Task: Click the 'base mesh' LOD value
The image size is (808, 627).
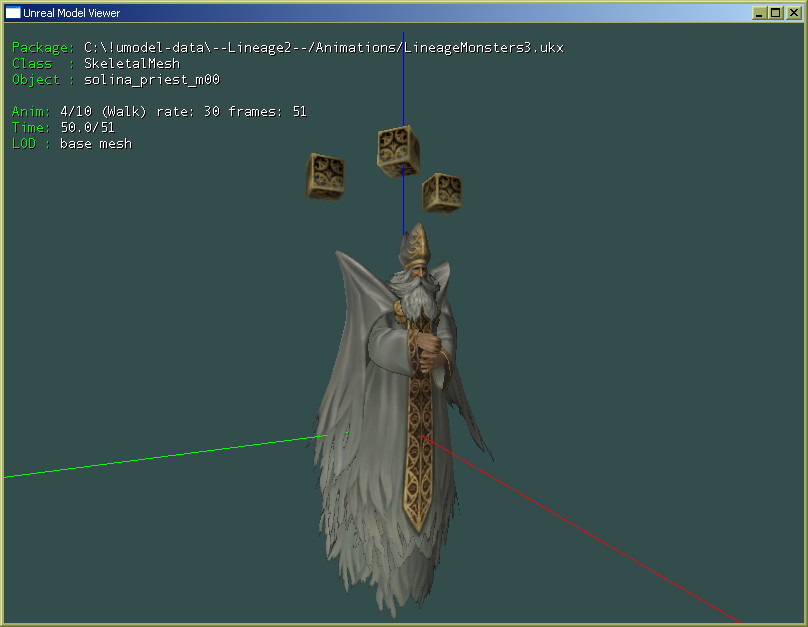Action: (x=96, y=144)
